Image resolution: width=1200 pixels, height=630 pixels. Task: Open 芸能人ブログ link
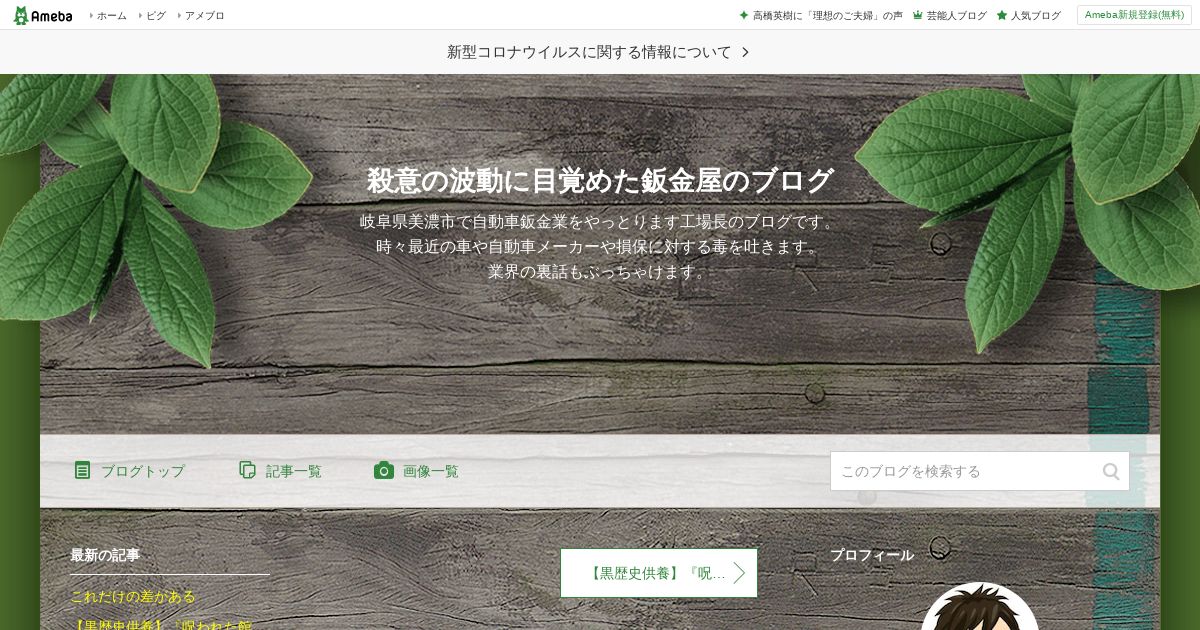[956, 15]
